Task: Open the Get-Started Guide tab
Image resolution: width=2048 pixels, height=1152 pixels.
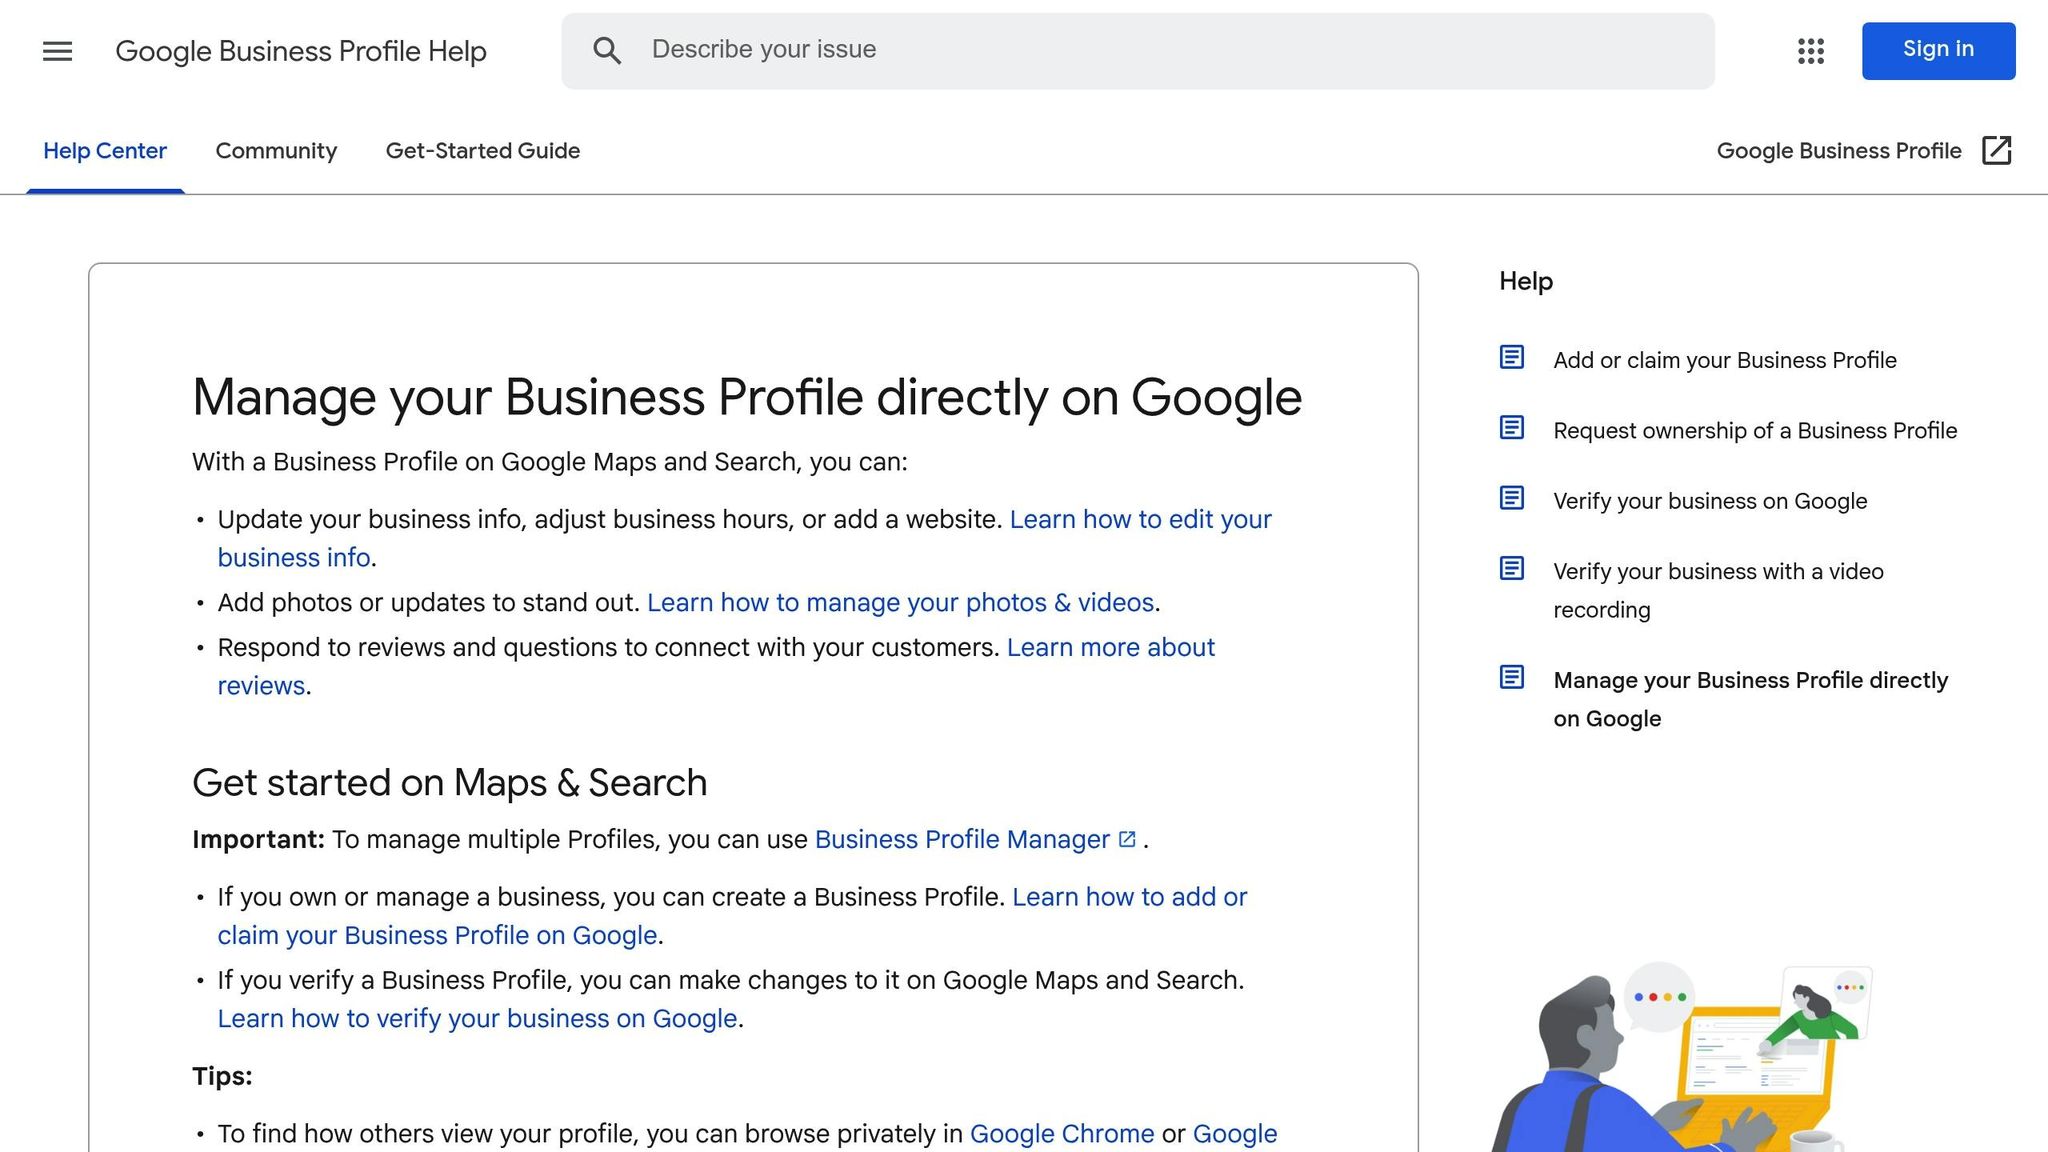Action: [x=483, y=151]
